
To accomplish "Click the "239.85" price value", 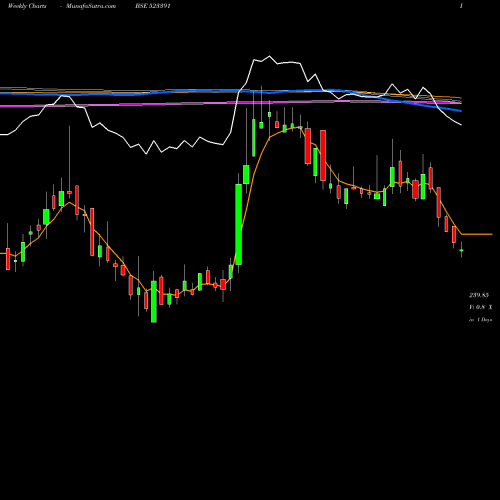I will coord(479,295).
